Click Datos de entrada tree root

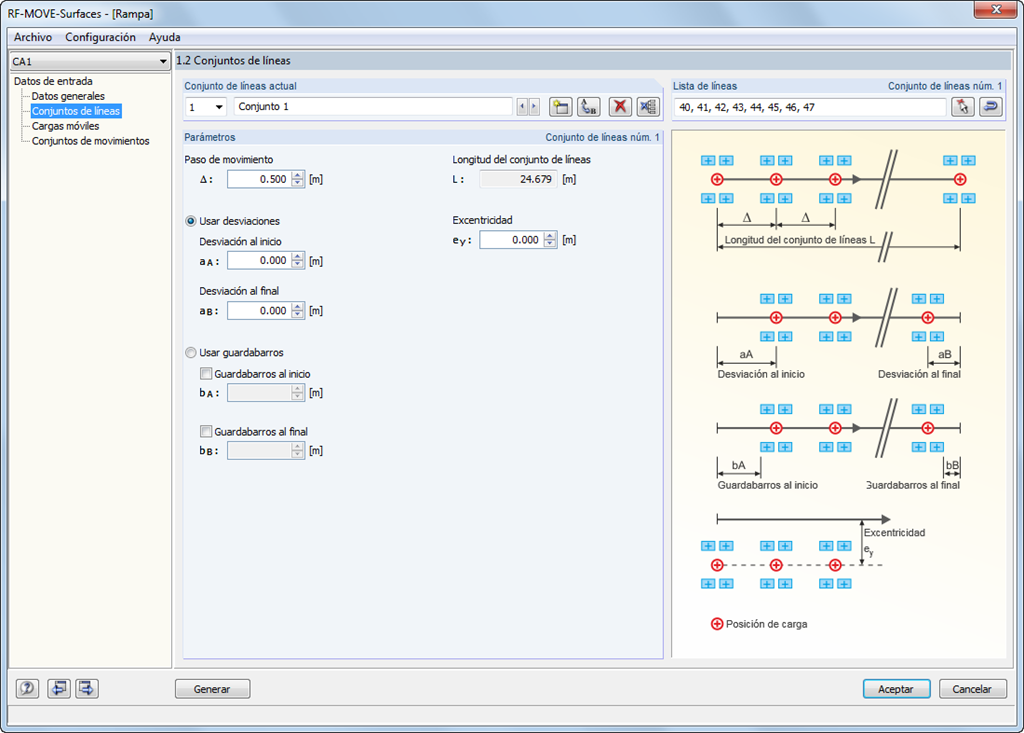click(53, 81)
